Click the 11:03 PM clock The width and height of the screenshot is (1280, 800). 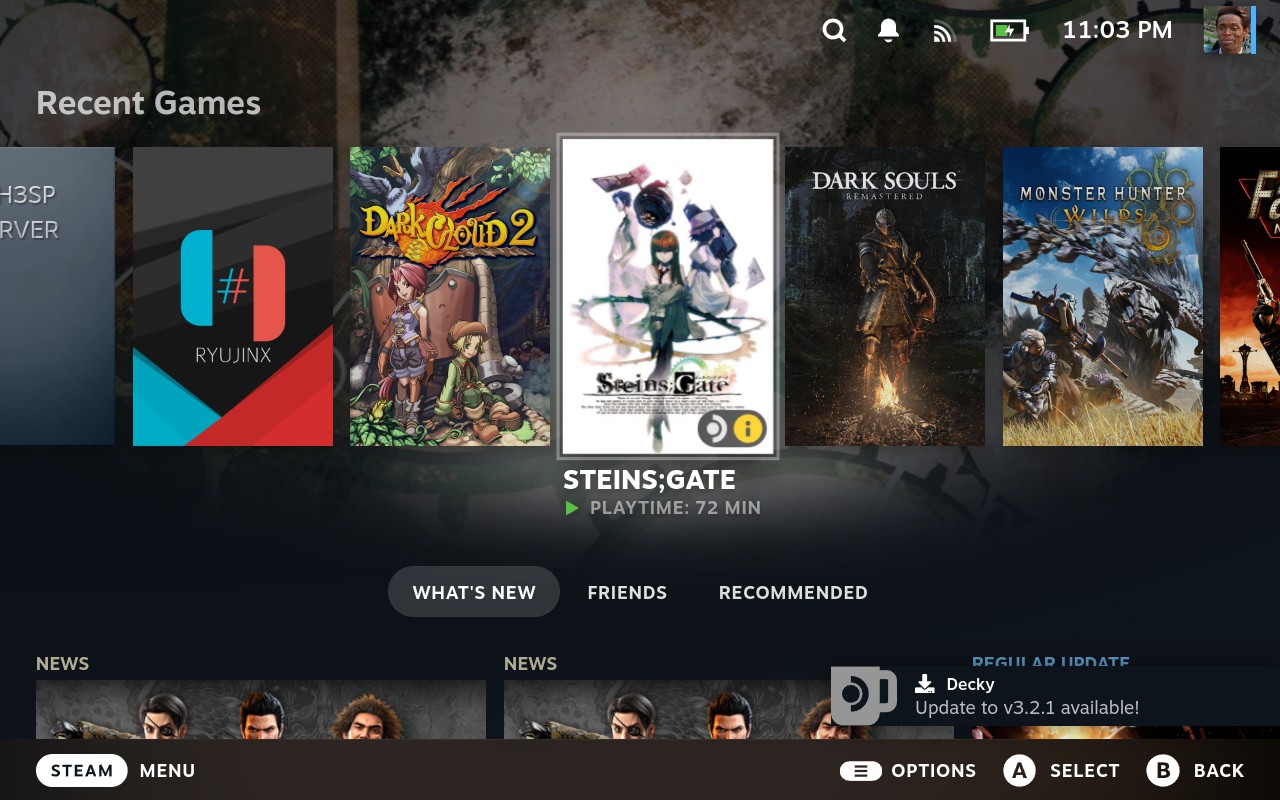tap(1117, 30)
